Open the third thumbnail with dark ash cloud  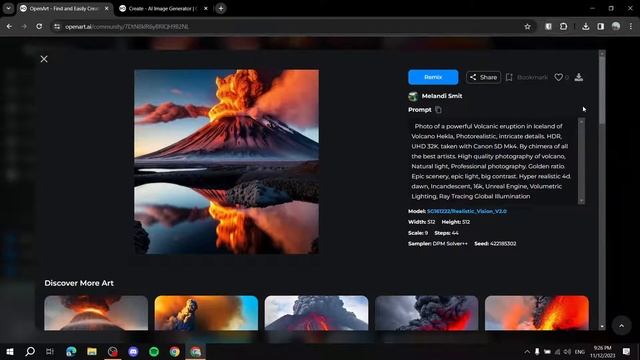point(316,313)
